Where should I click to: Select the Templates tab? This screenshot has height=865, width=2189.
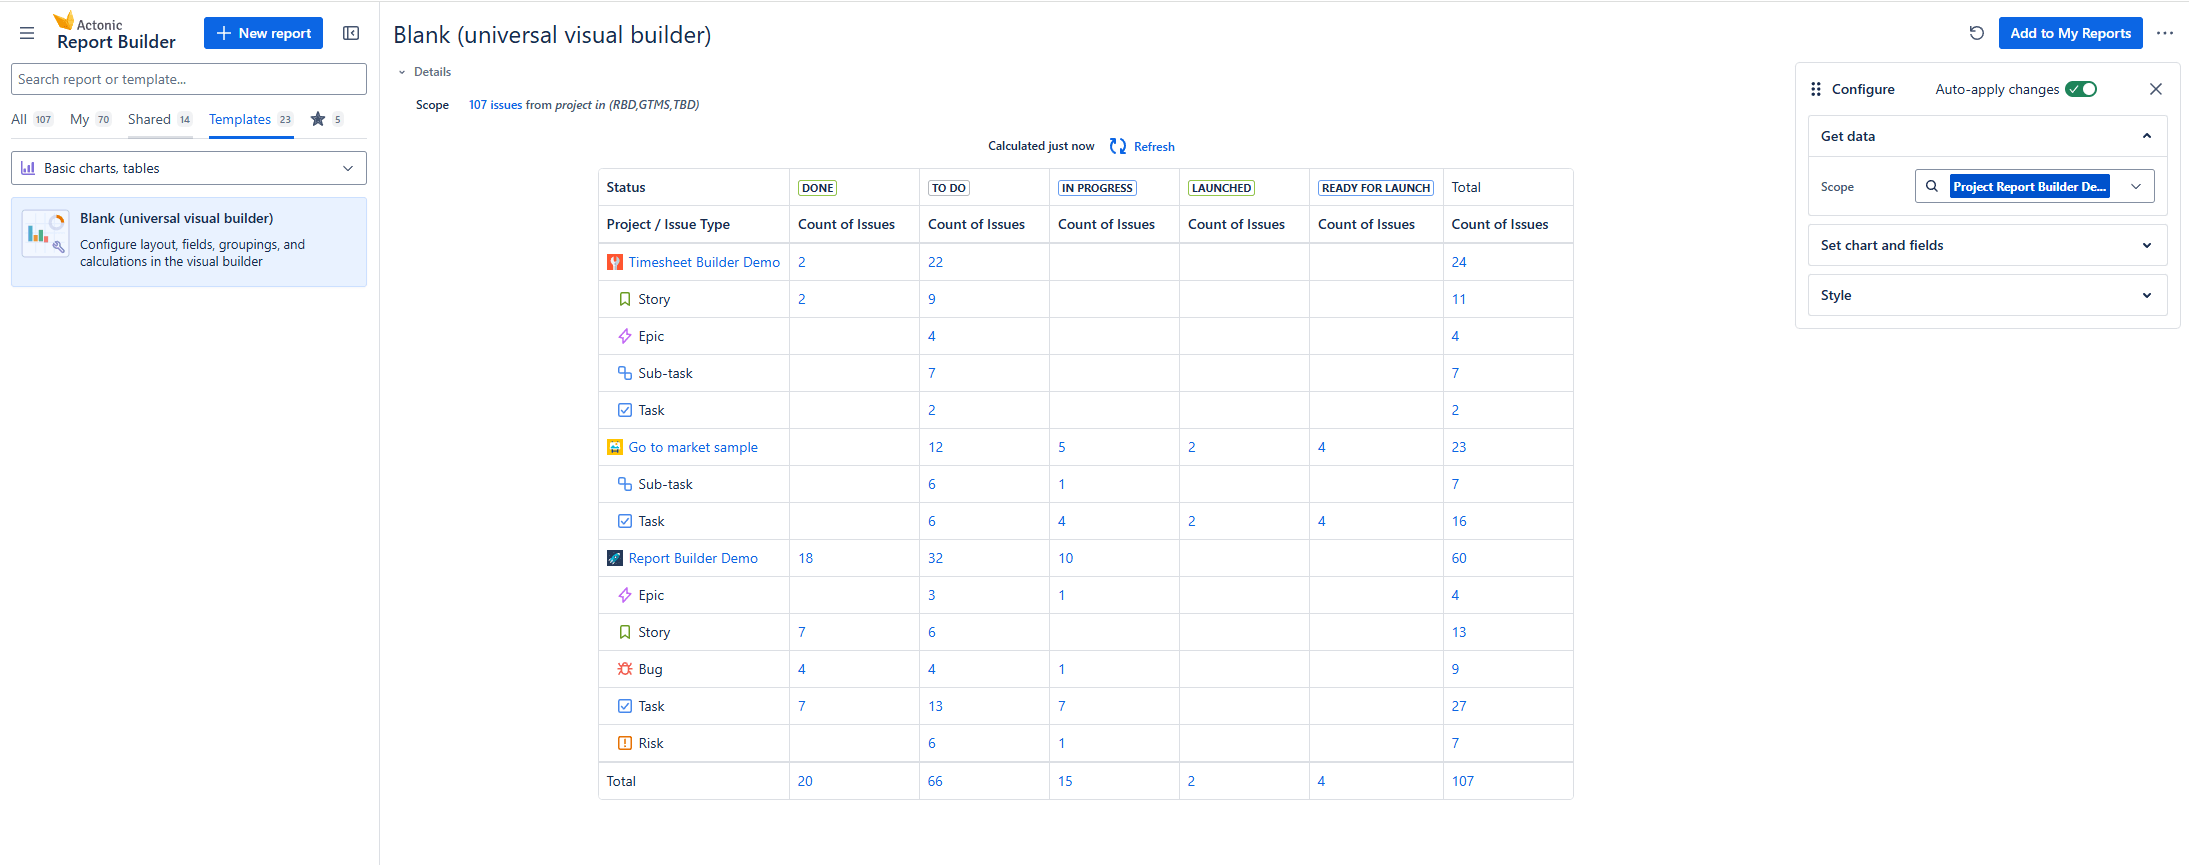tap(251, 119)
